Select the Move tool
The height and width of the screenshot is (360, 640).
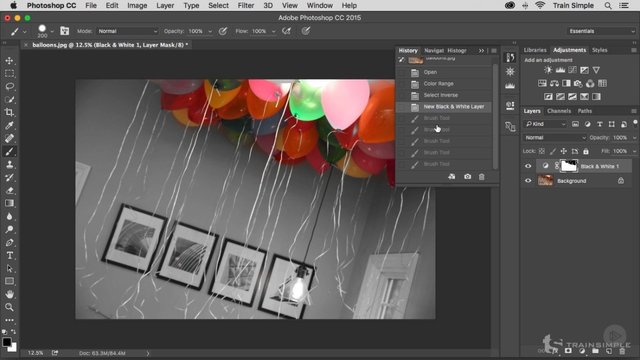(x=9, y=61)
